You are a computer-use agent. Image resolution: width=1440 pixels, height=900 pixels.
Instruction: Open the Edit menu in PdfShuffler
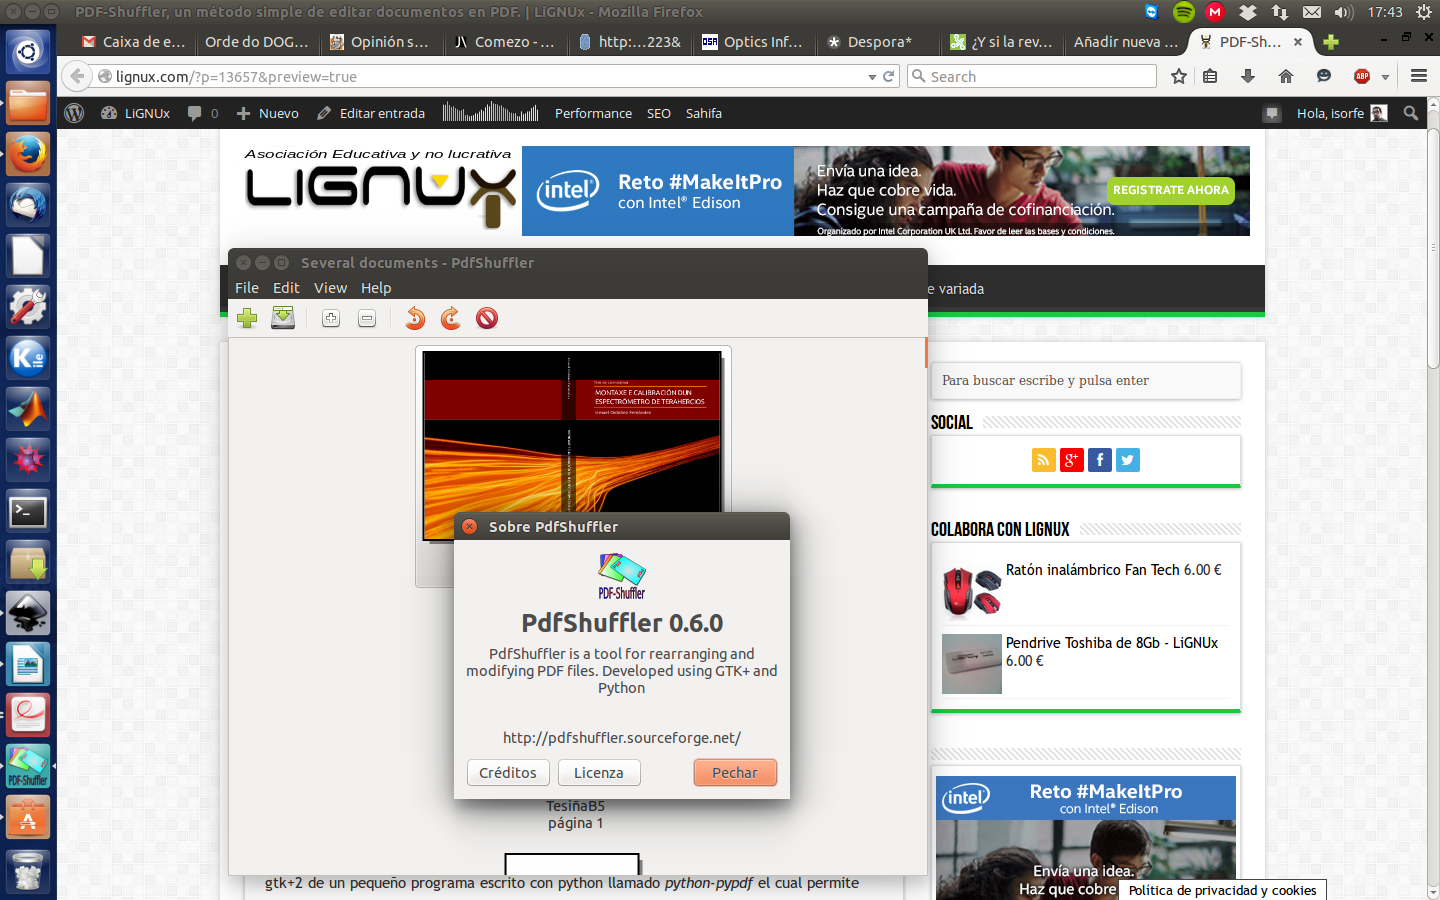(x=286, y=288)
